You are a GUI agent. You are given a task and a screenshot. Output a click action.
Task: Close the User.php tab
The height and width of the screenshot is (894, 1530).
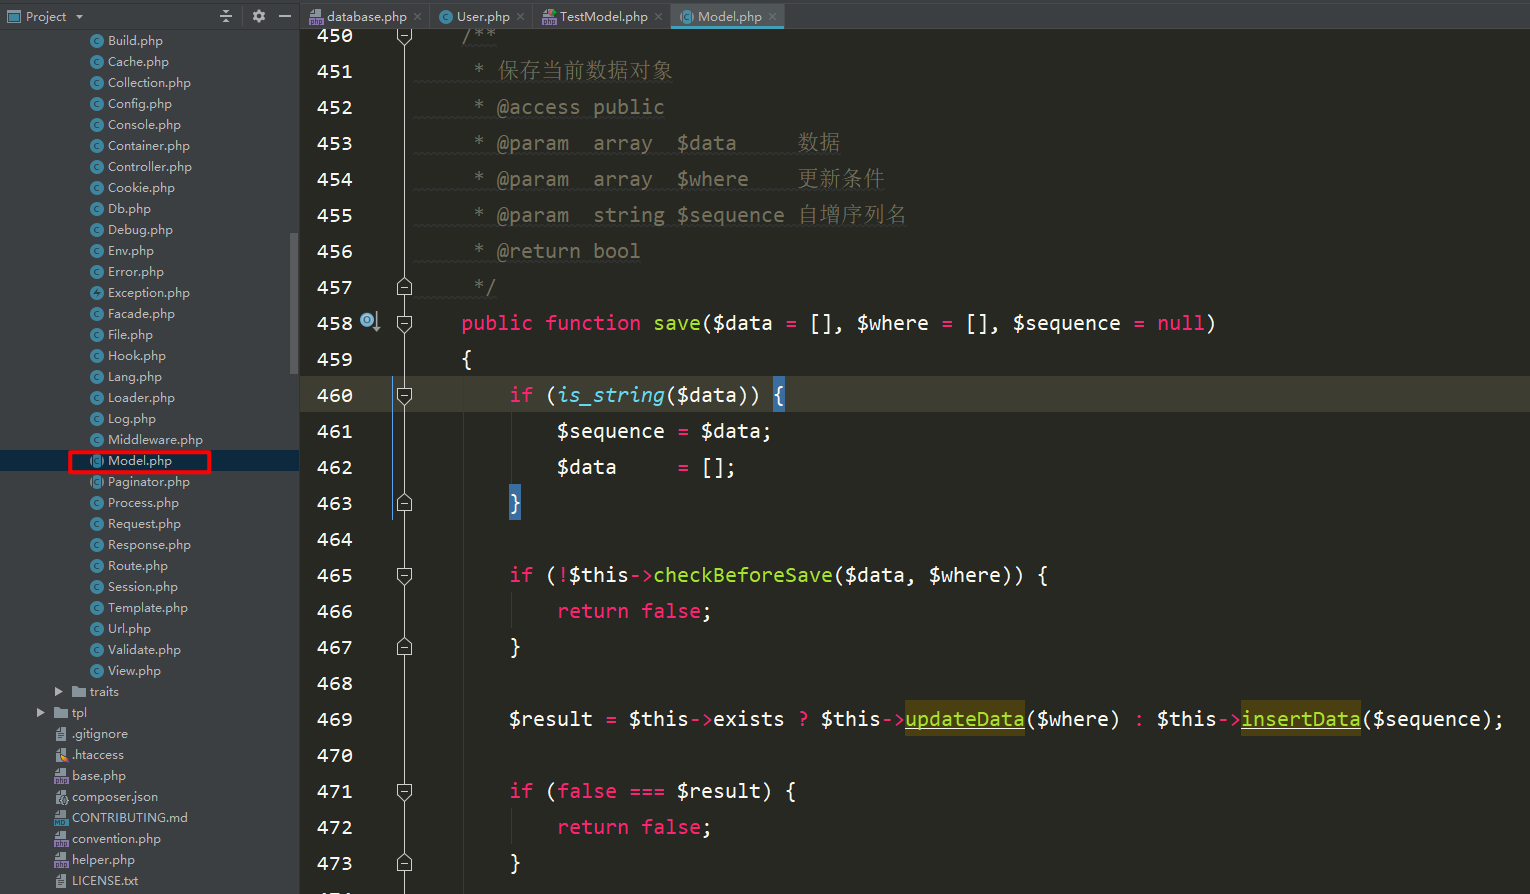(520, 17)
